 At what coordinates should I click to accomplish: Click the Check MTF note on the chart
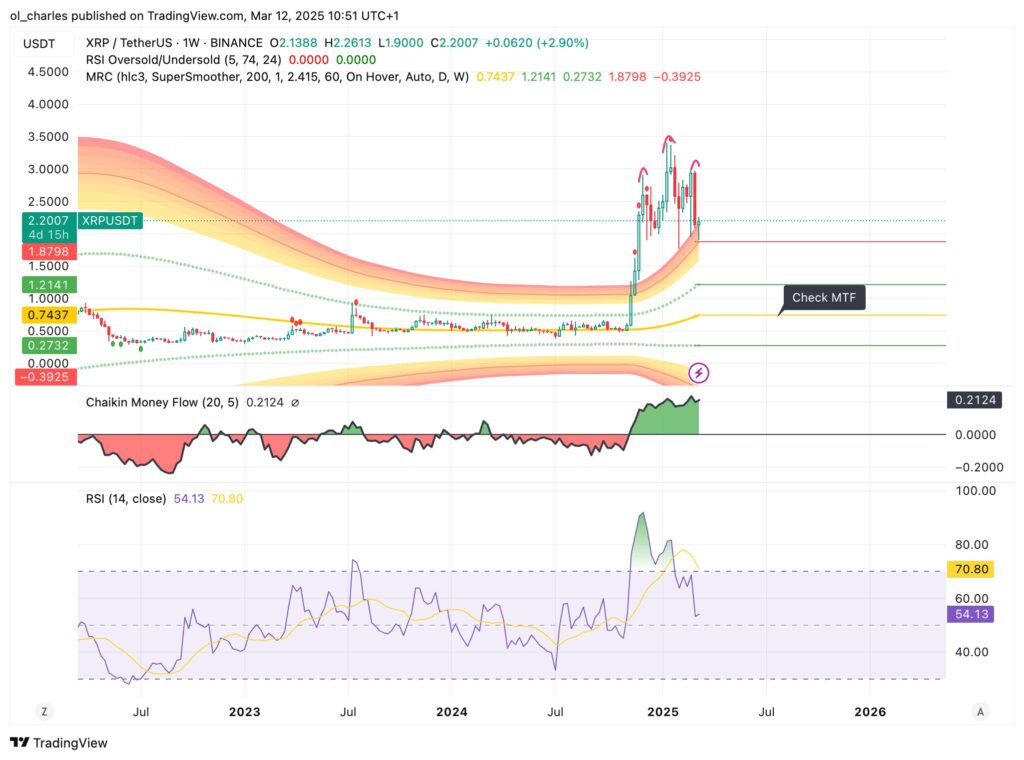tap(824, 297)
